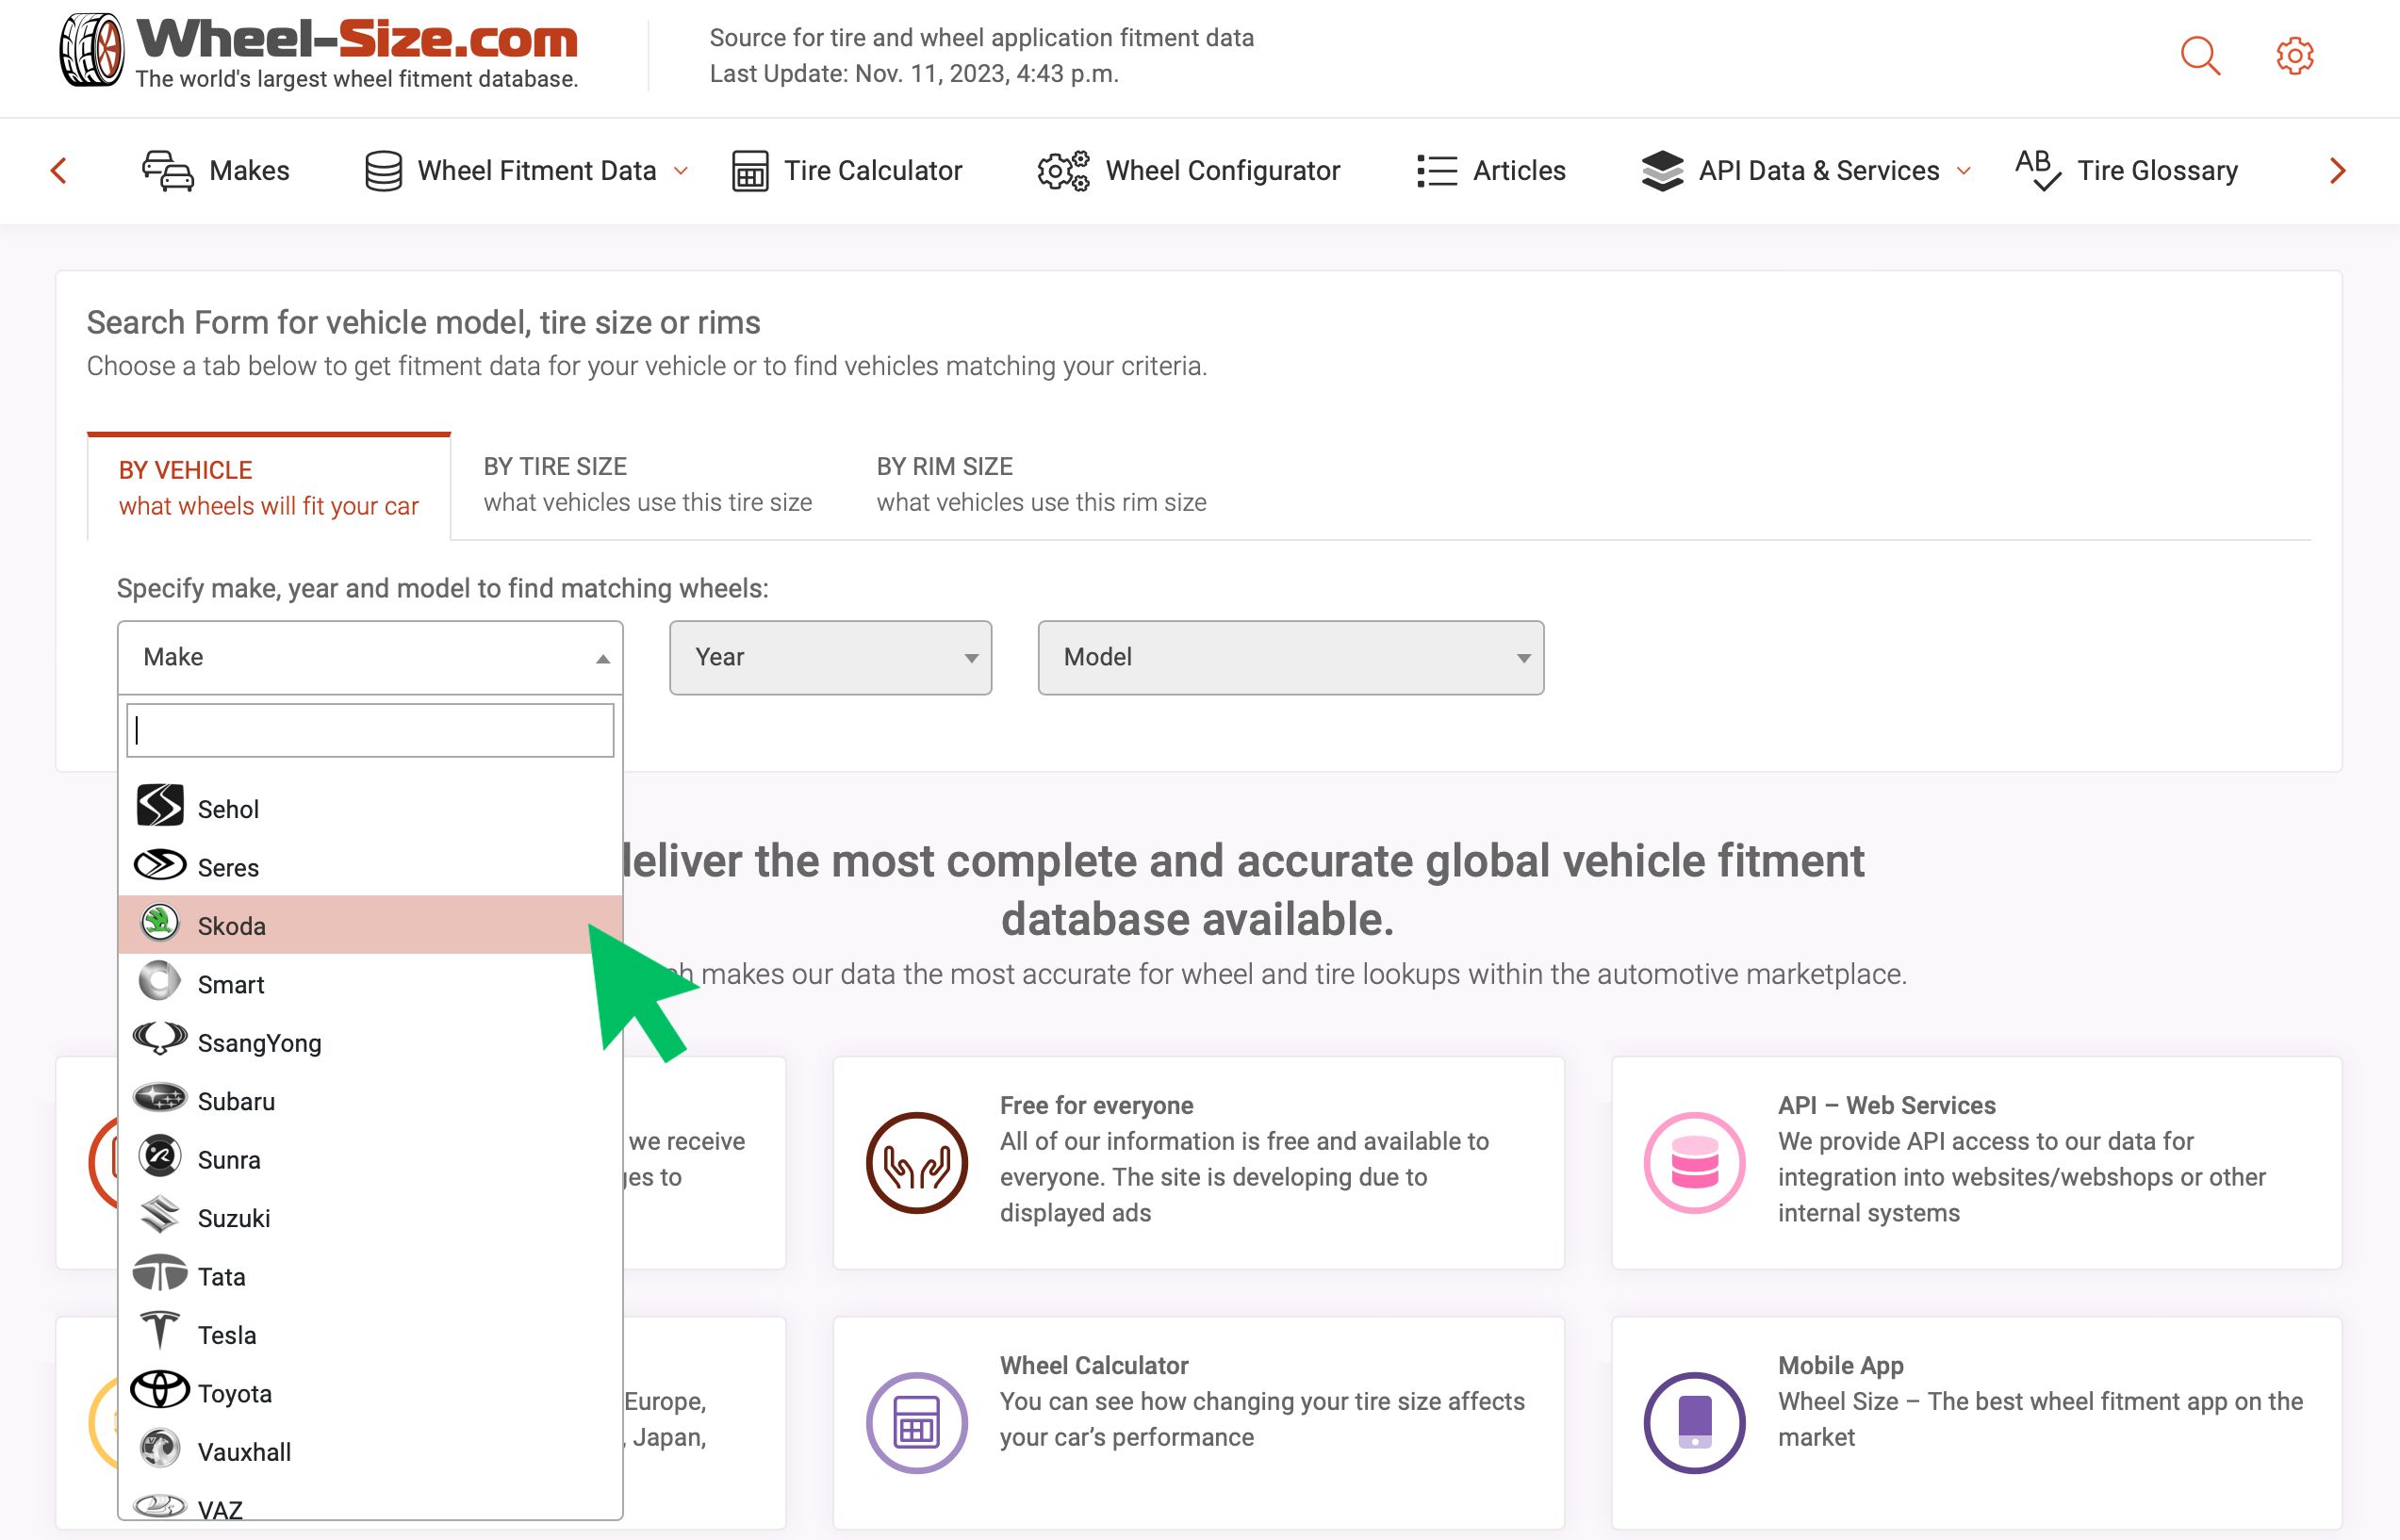The height and width of the screenshot is (1540, 2400).
Task: Open the Free for everyone heading
Action: click(1096, 1105)
